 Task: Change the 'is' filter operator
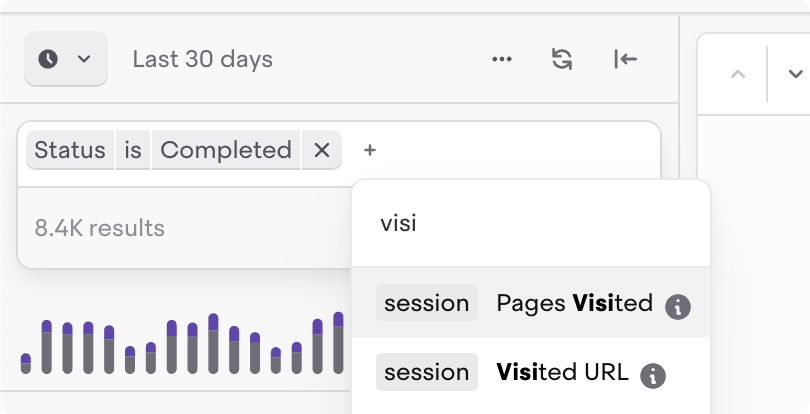[133, 150]
